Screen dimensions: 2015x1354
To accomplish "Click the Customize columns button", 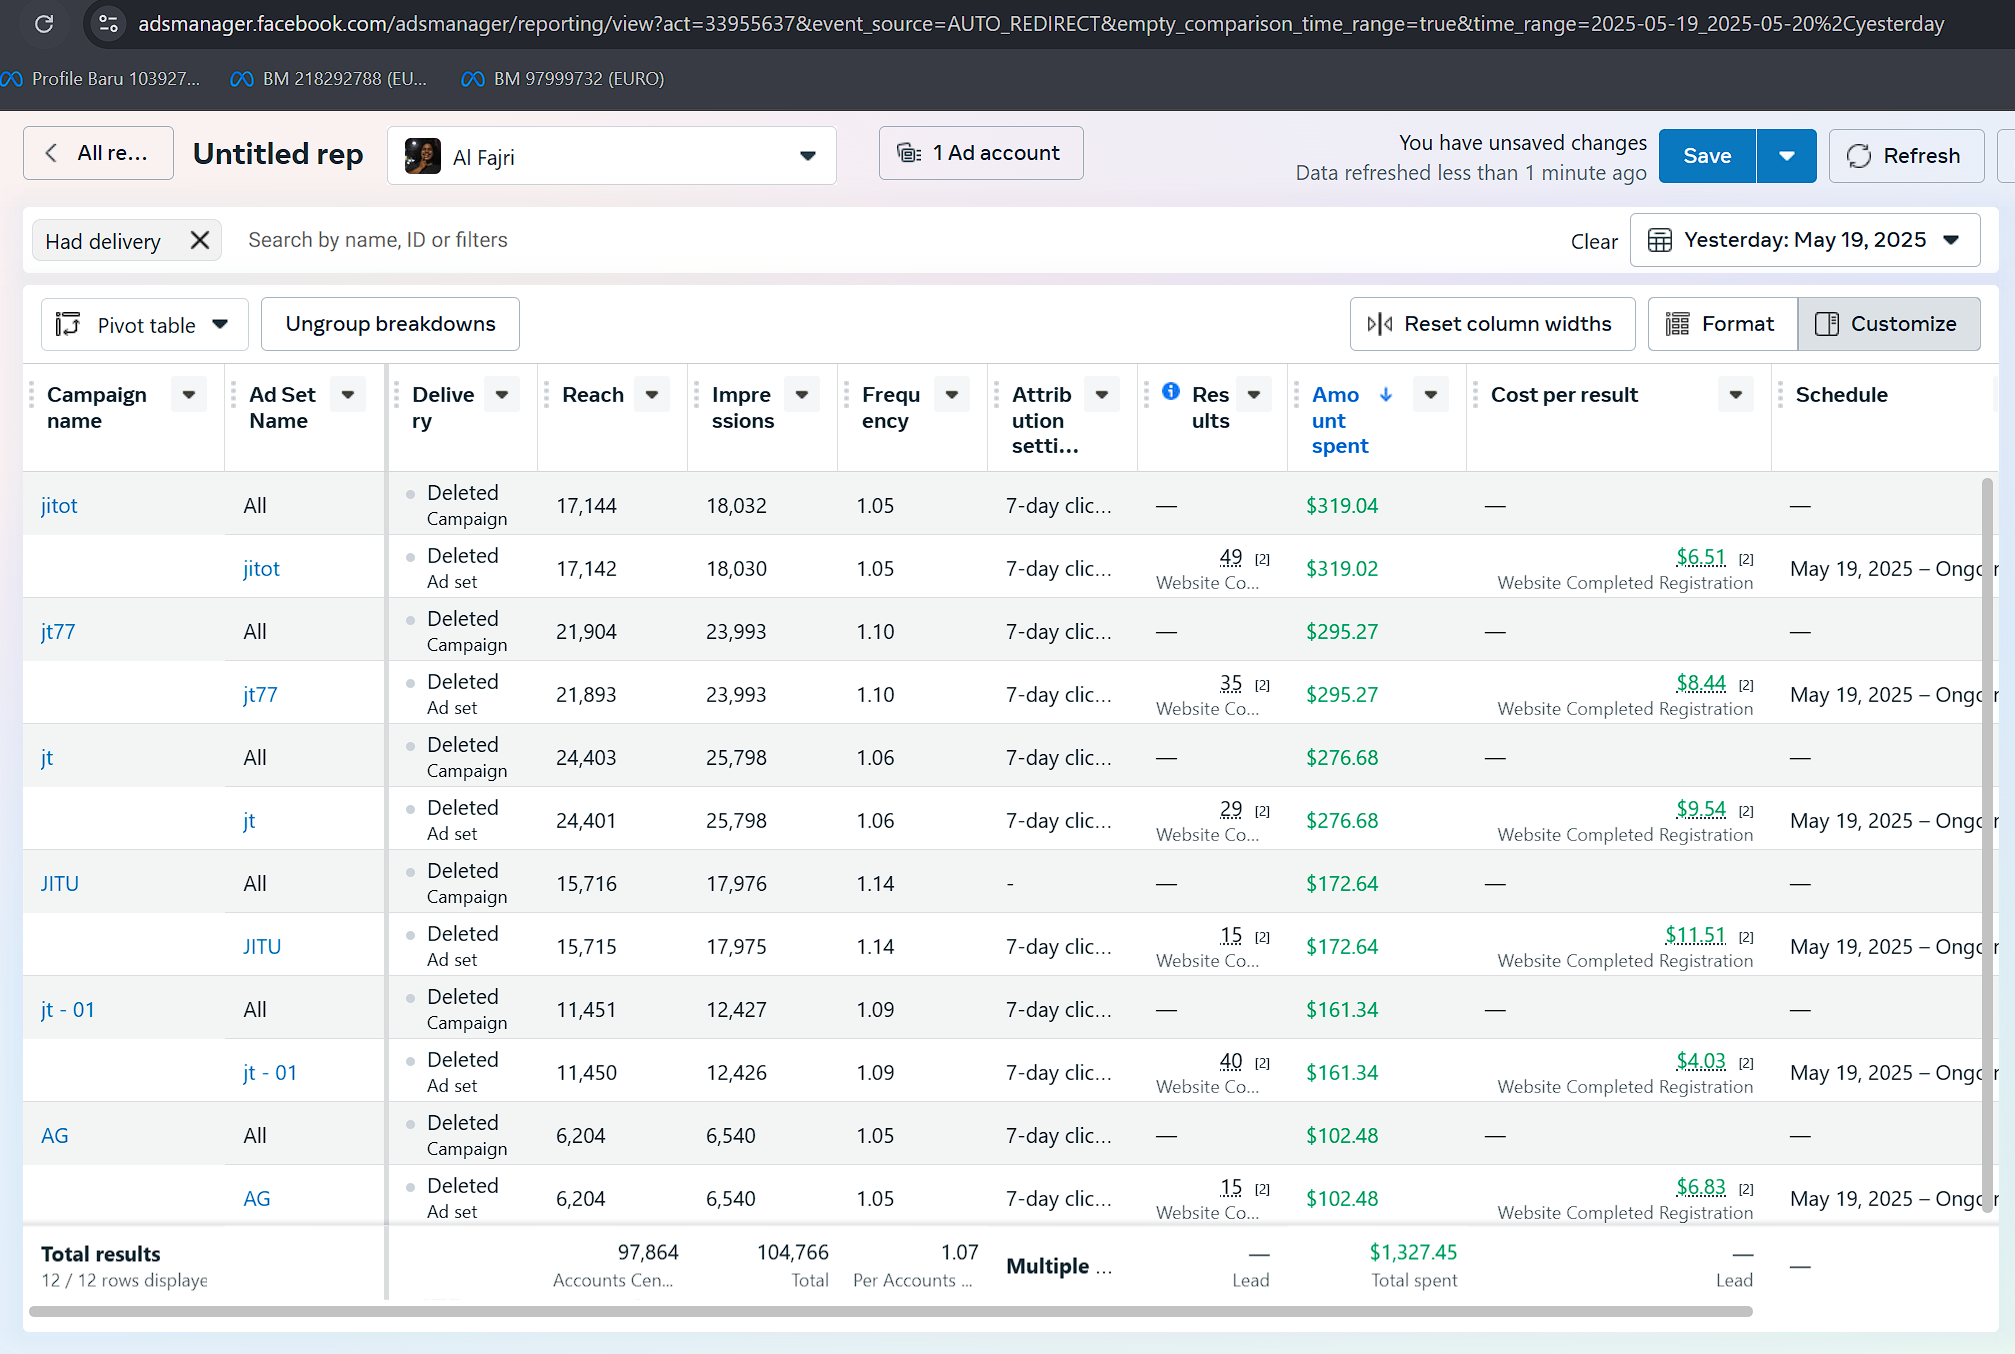I will point(1888,324).
